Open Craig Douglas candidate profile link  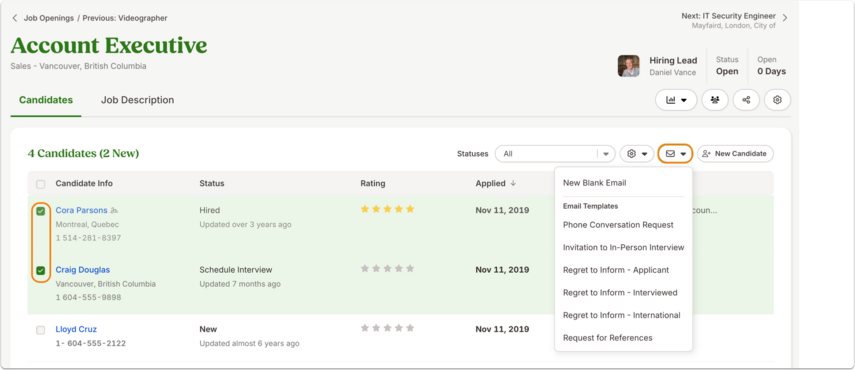pyautogui.click(x=82, y=270)
